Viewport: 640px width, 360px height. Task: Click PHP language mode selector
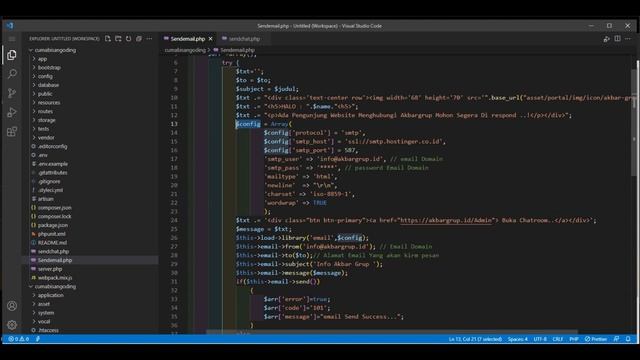(x=573, y=339)
